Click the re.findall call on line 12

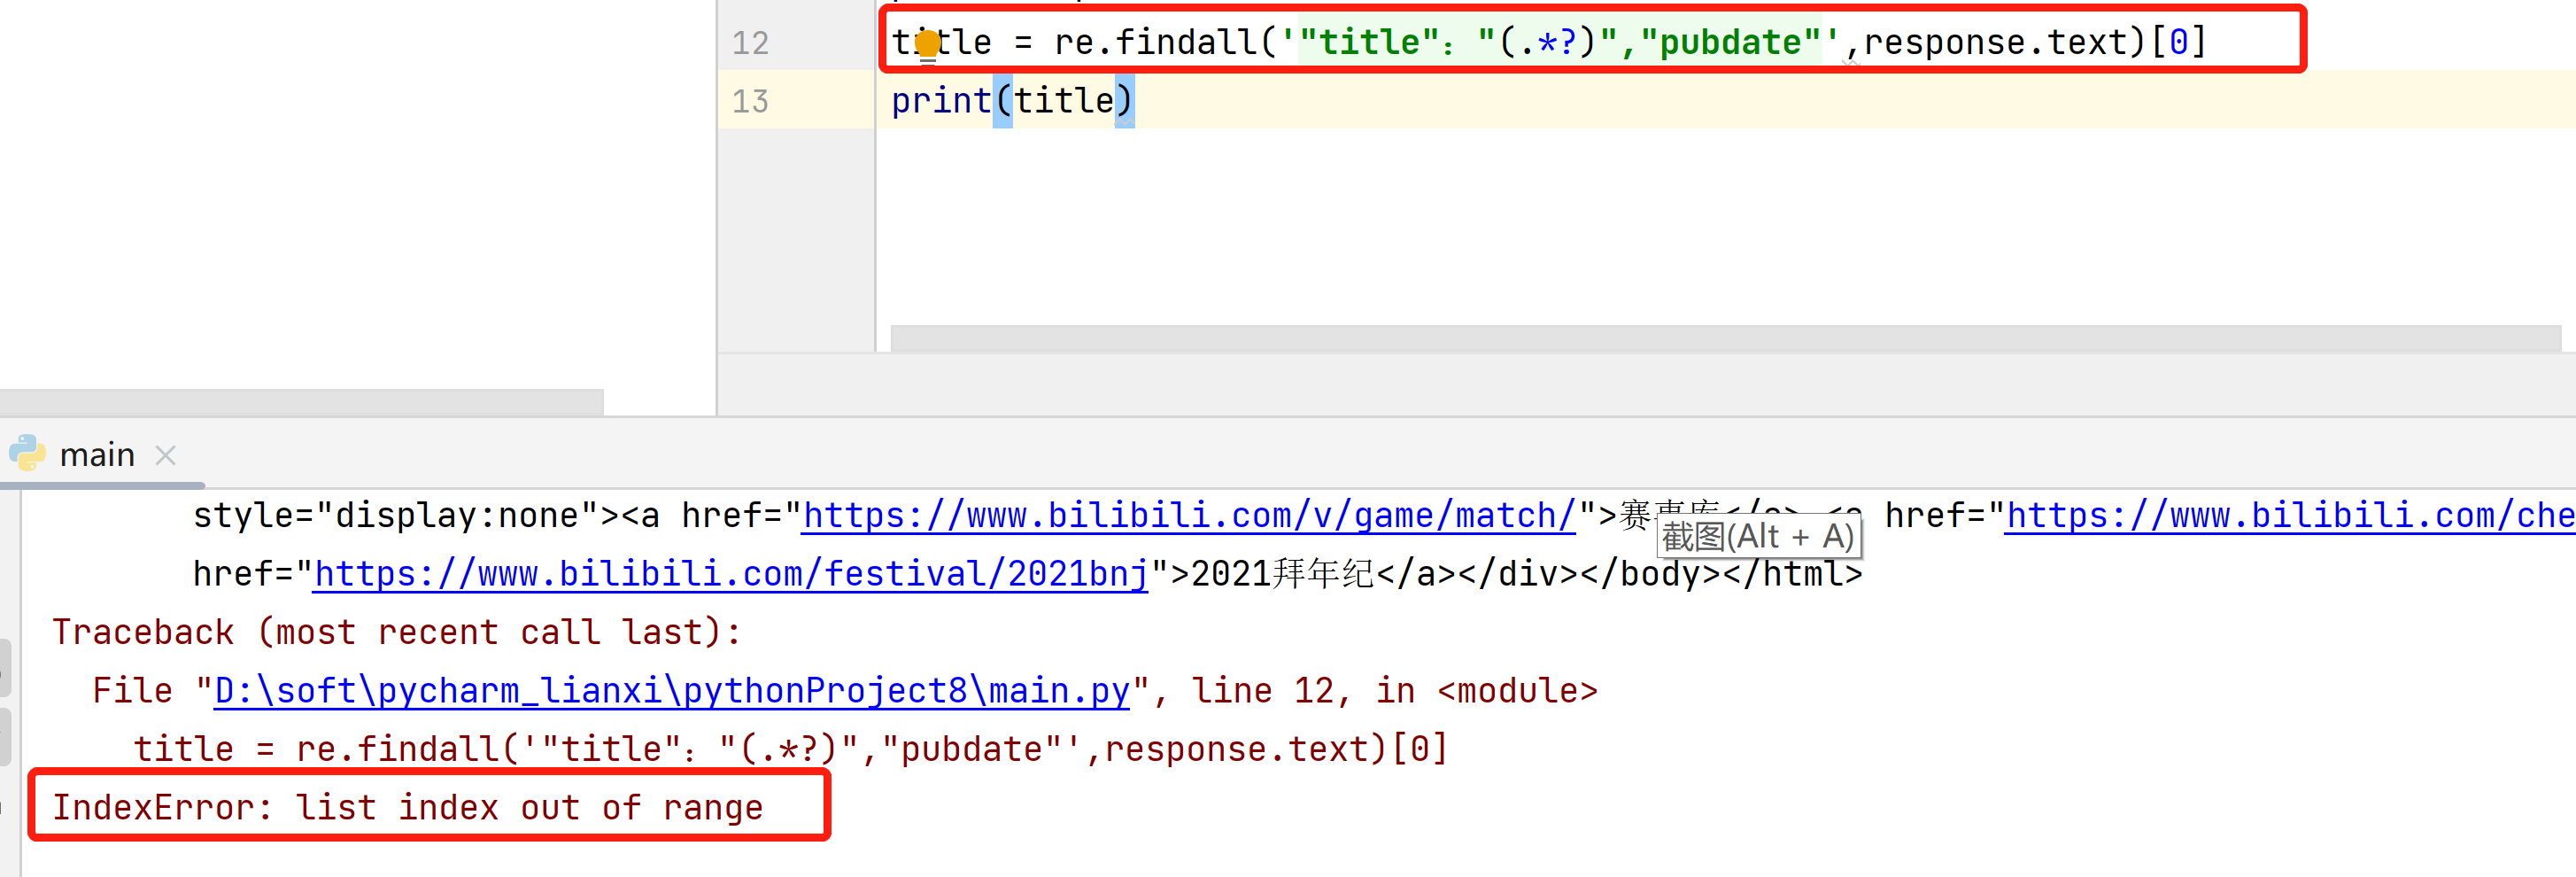click(x=1155, y=43)
